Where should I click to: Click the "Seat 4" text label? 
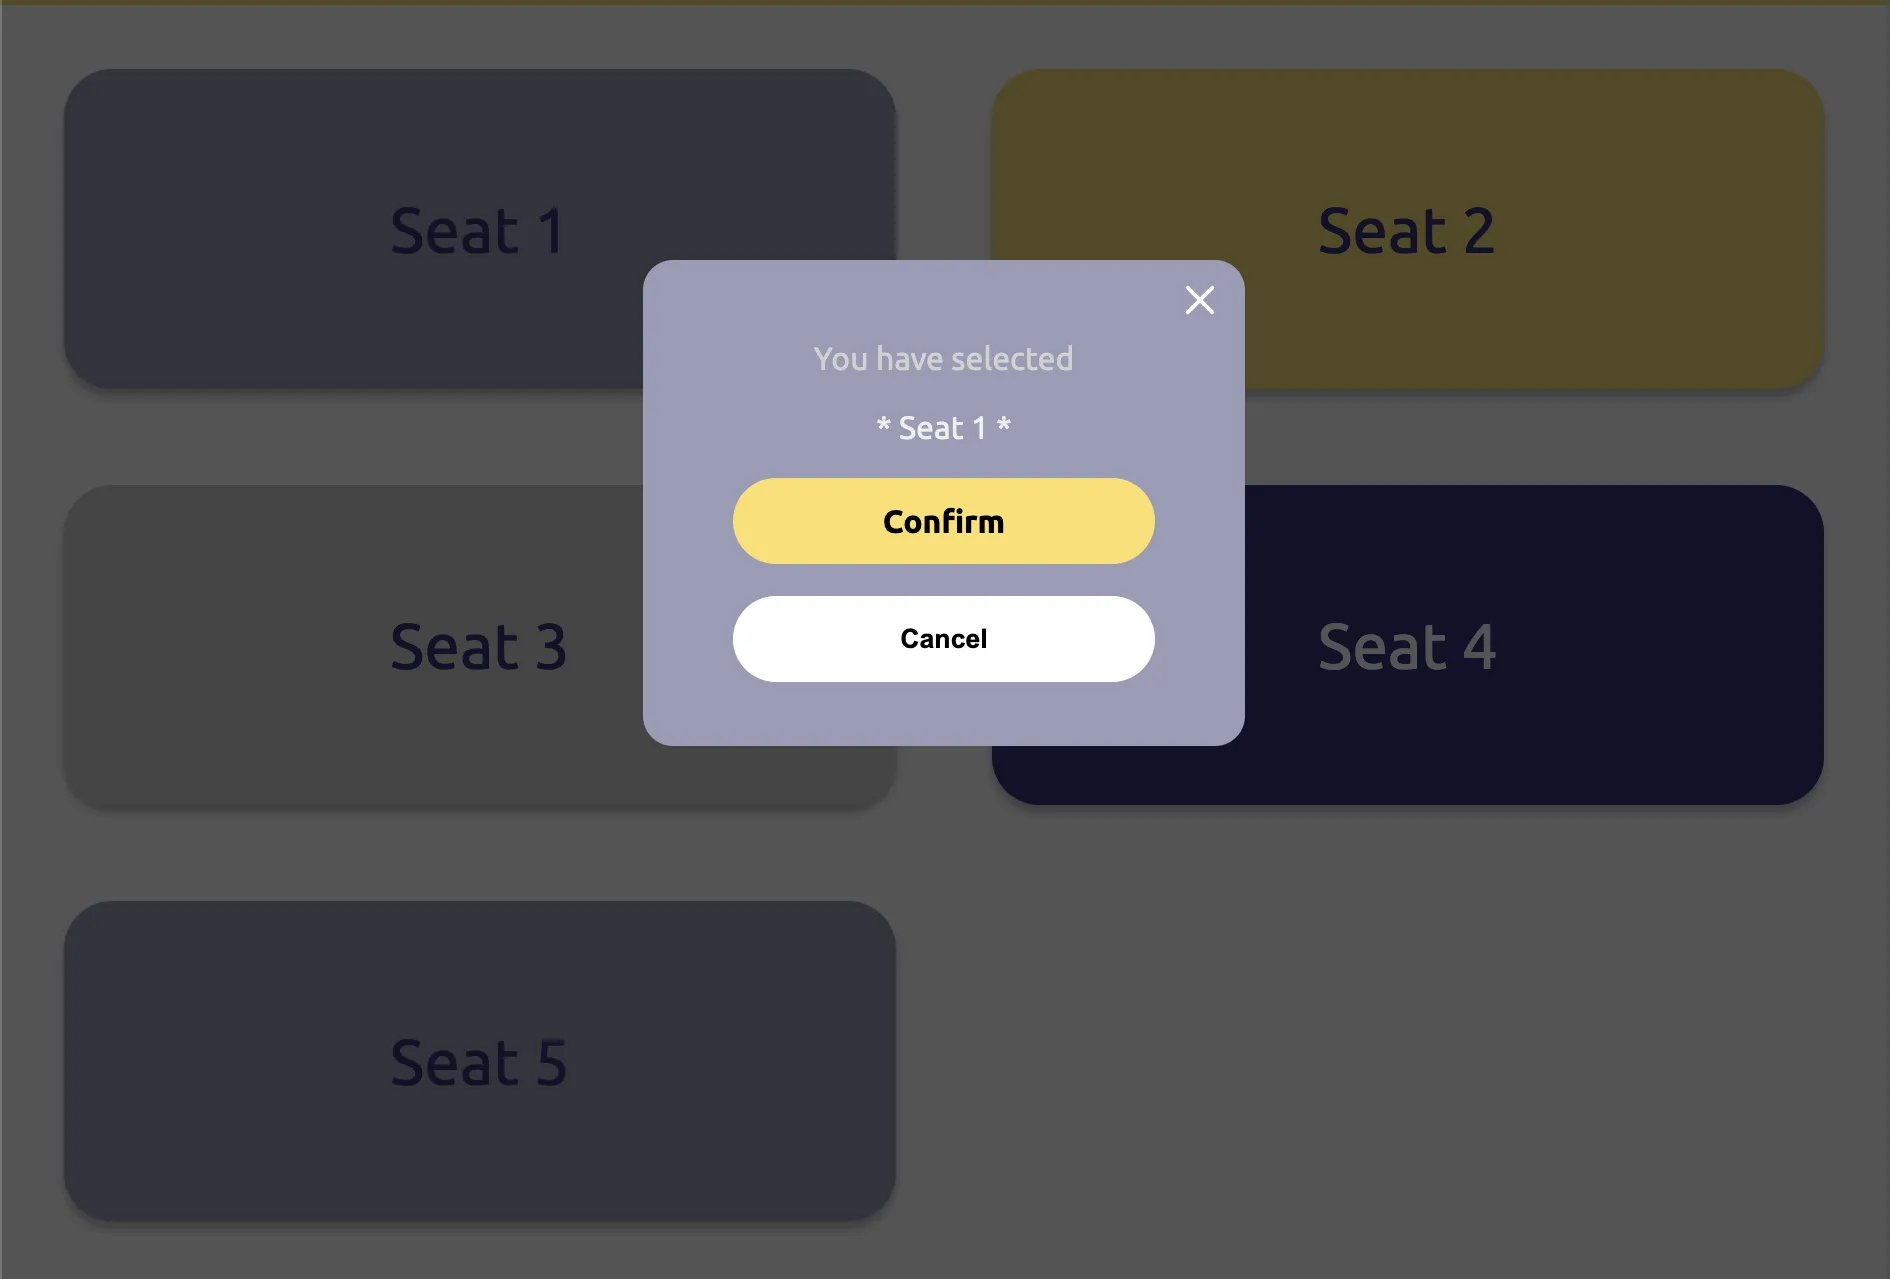tap(1406, 647)
